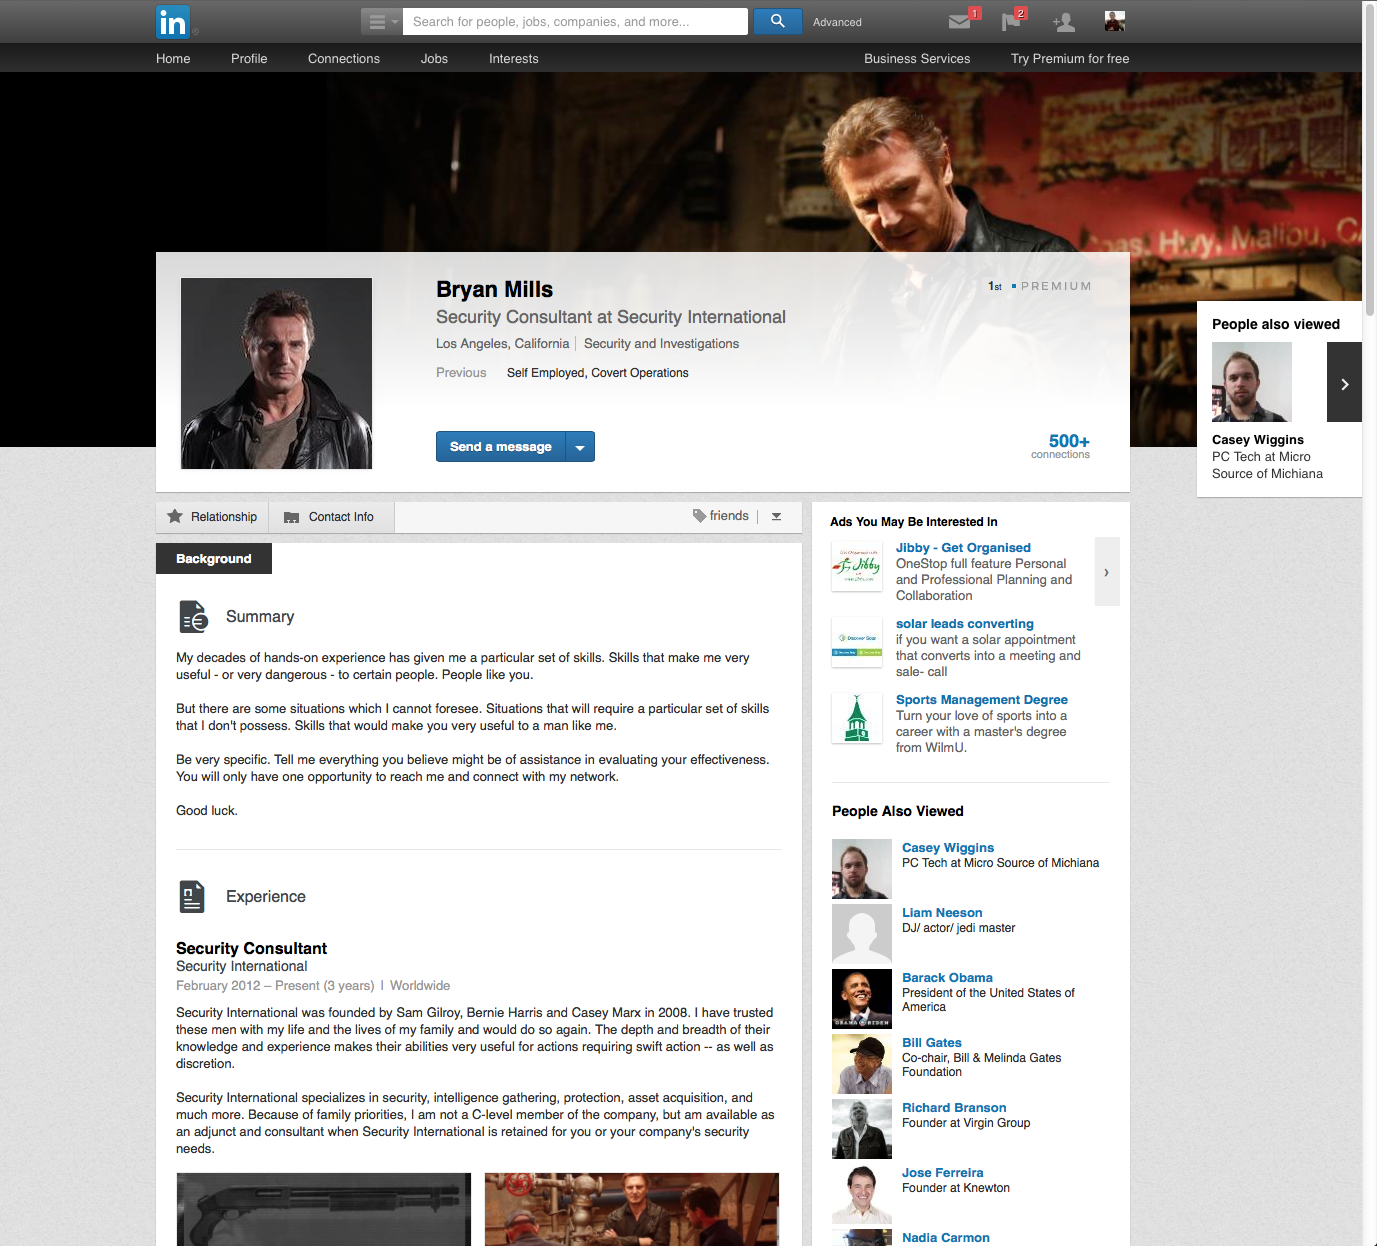Click the blue search magnifier button
Image resolution: width=1377 pixels, height=1246 pixels.
(x=777, y=21)
